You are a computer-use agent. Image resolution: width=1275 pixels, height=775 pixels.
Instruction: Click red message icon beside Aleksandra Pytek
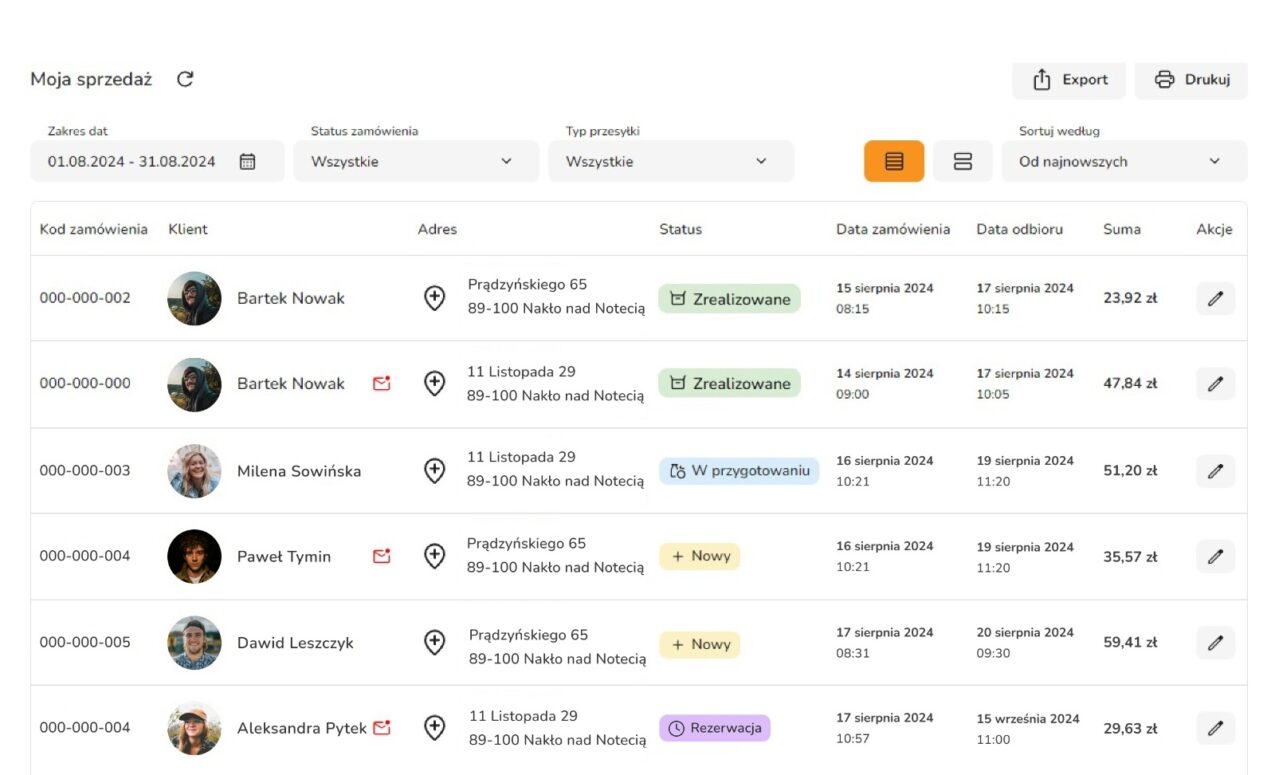[381, 728]
